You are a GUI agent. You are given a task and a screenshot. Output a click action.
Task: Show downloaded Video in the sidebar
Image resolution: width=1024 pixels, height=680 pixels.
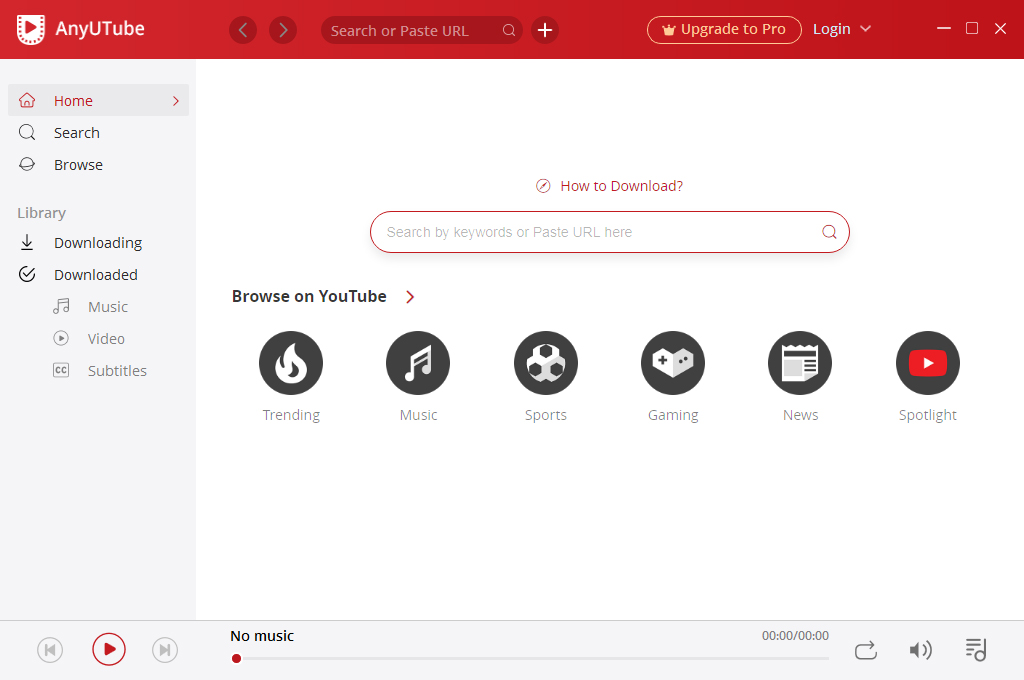[x=99, y=339]
